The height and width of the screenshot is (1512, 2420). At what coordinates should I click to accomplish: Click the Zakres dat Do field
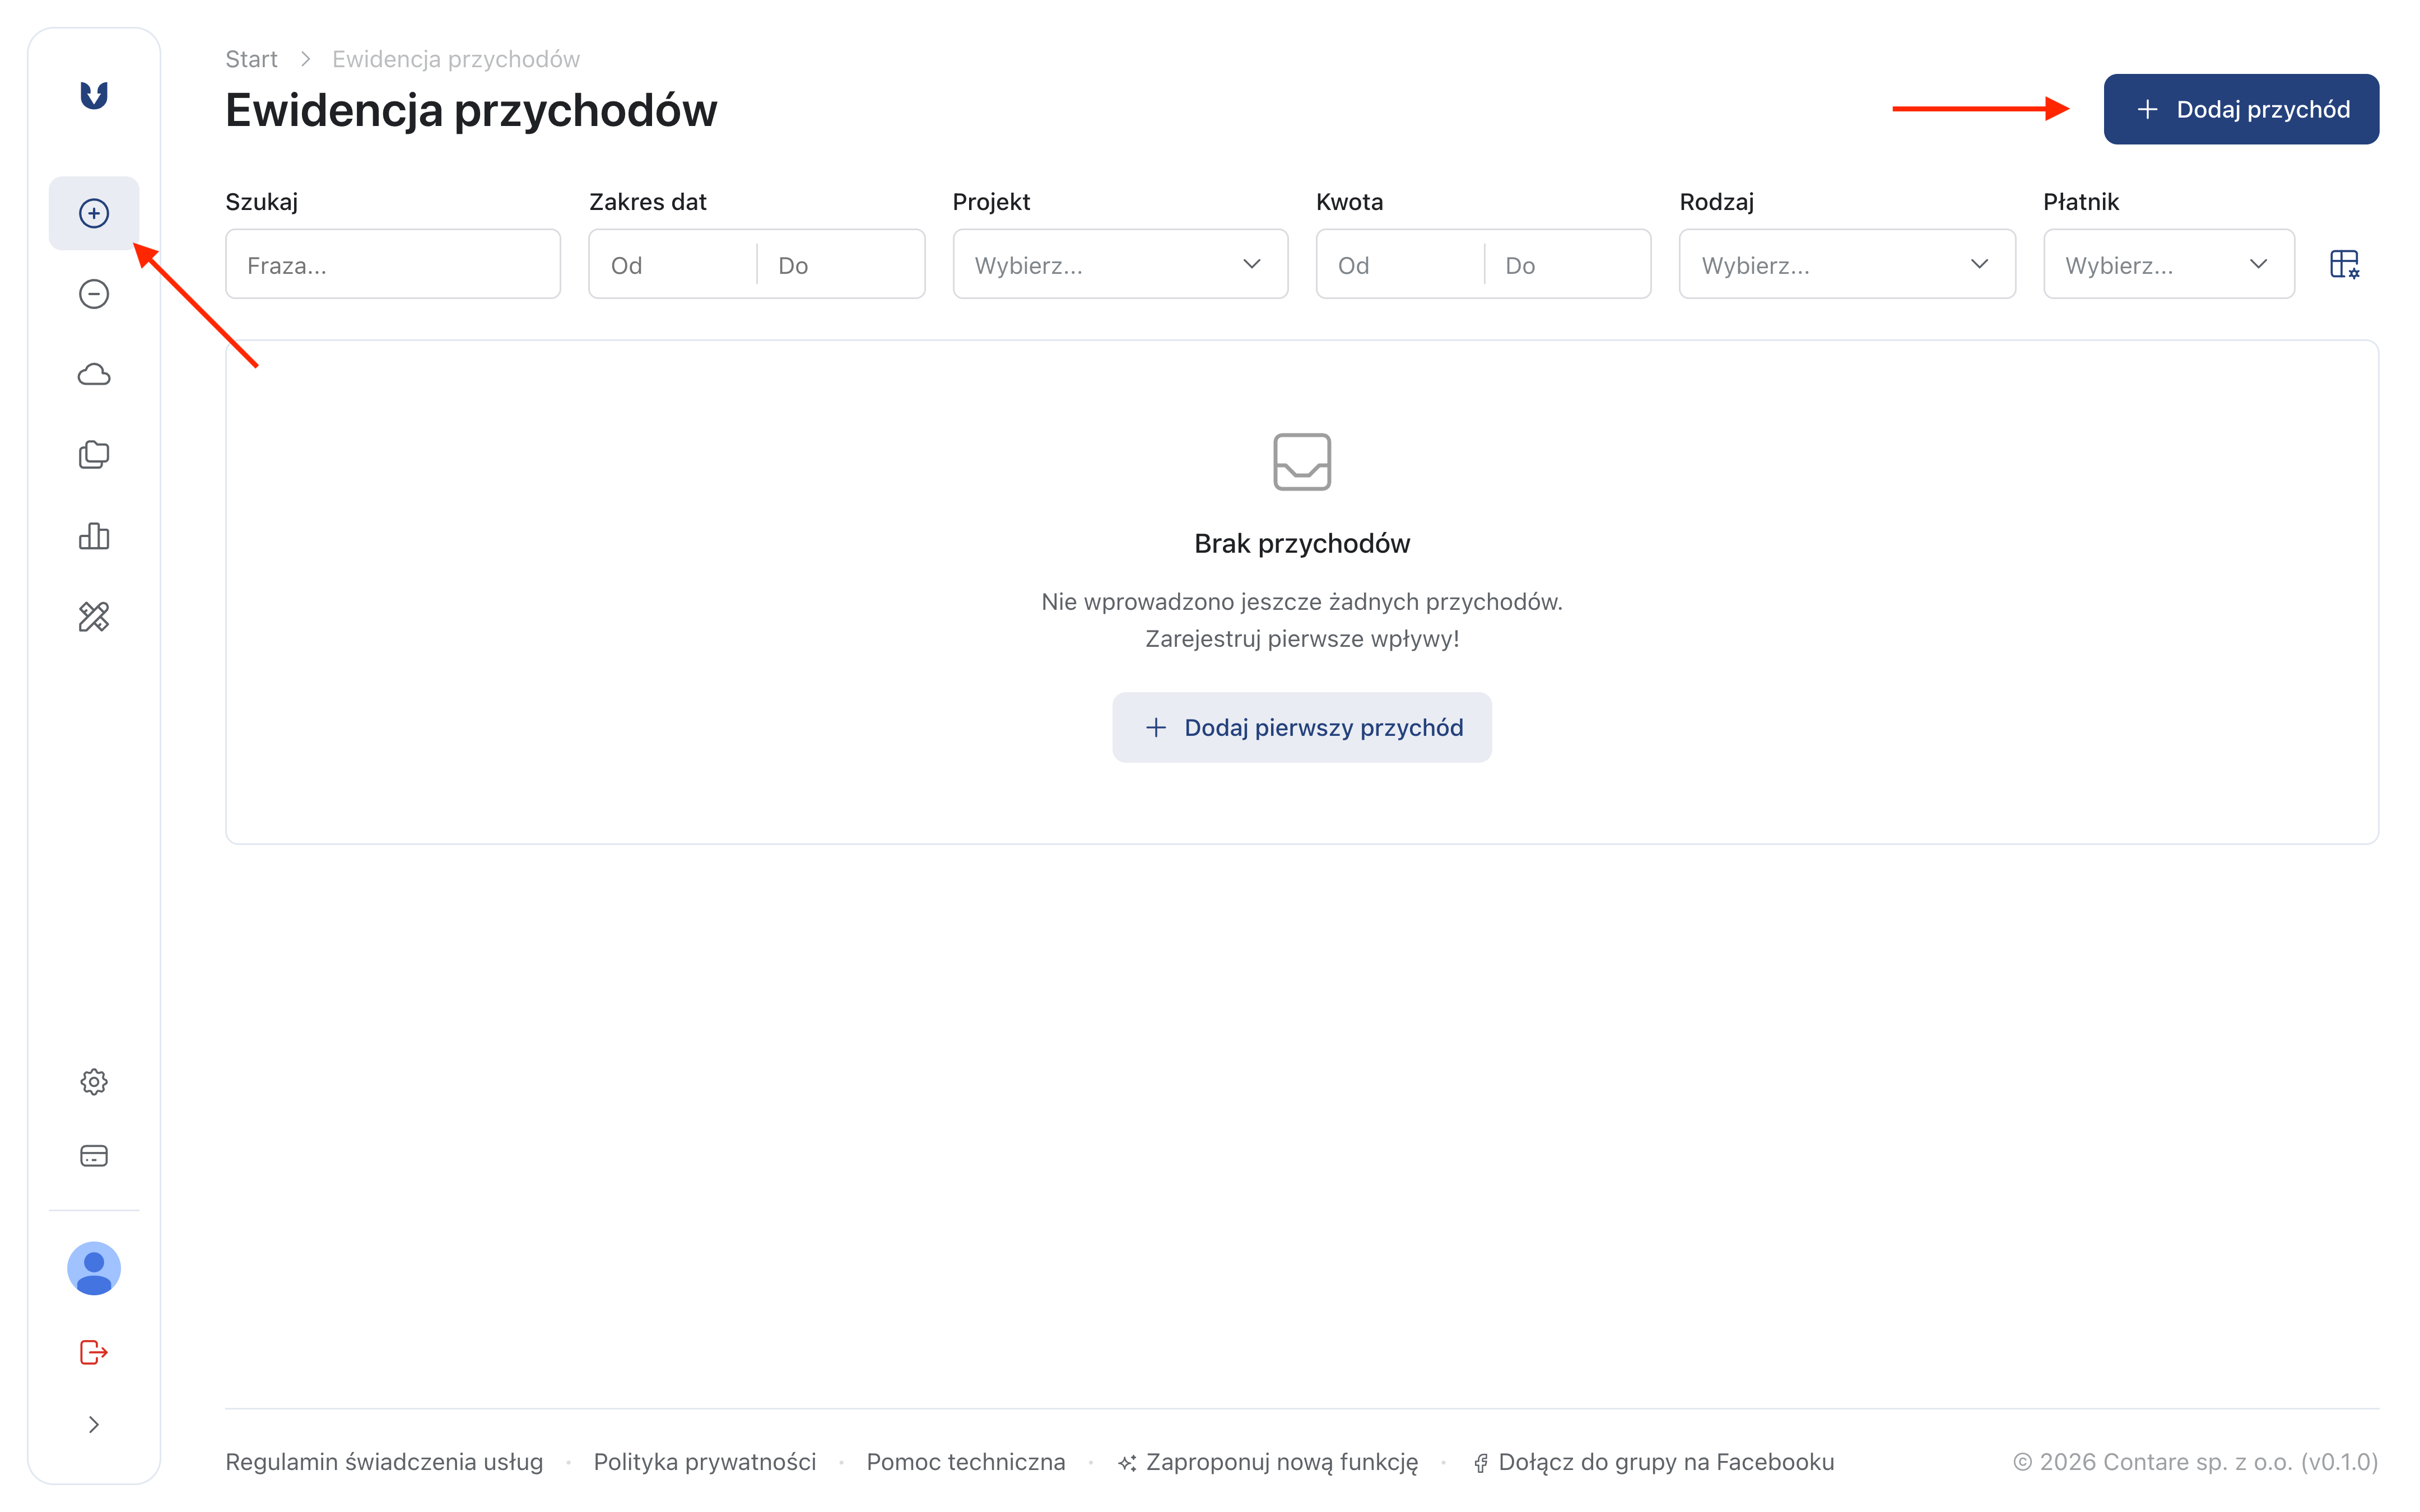click(x=840, y=265)
